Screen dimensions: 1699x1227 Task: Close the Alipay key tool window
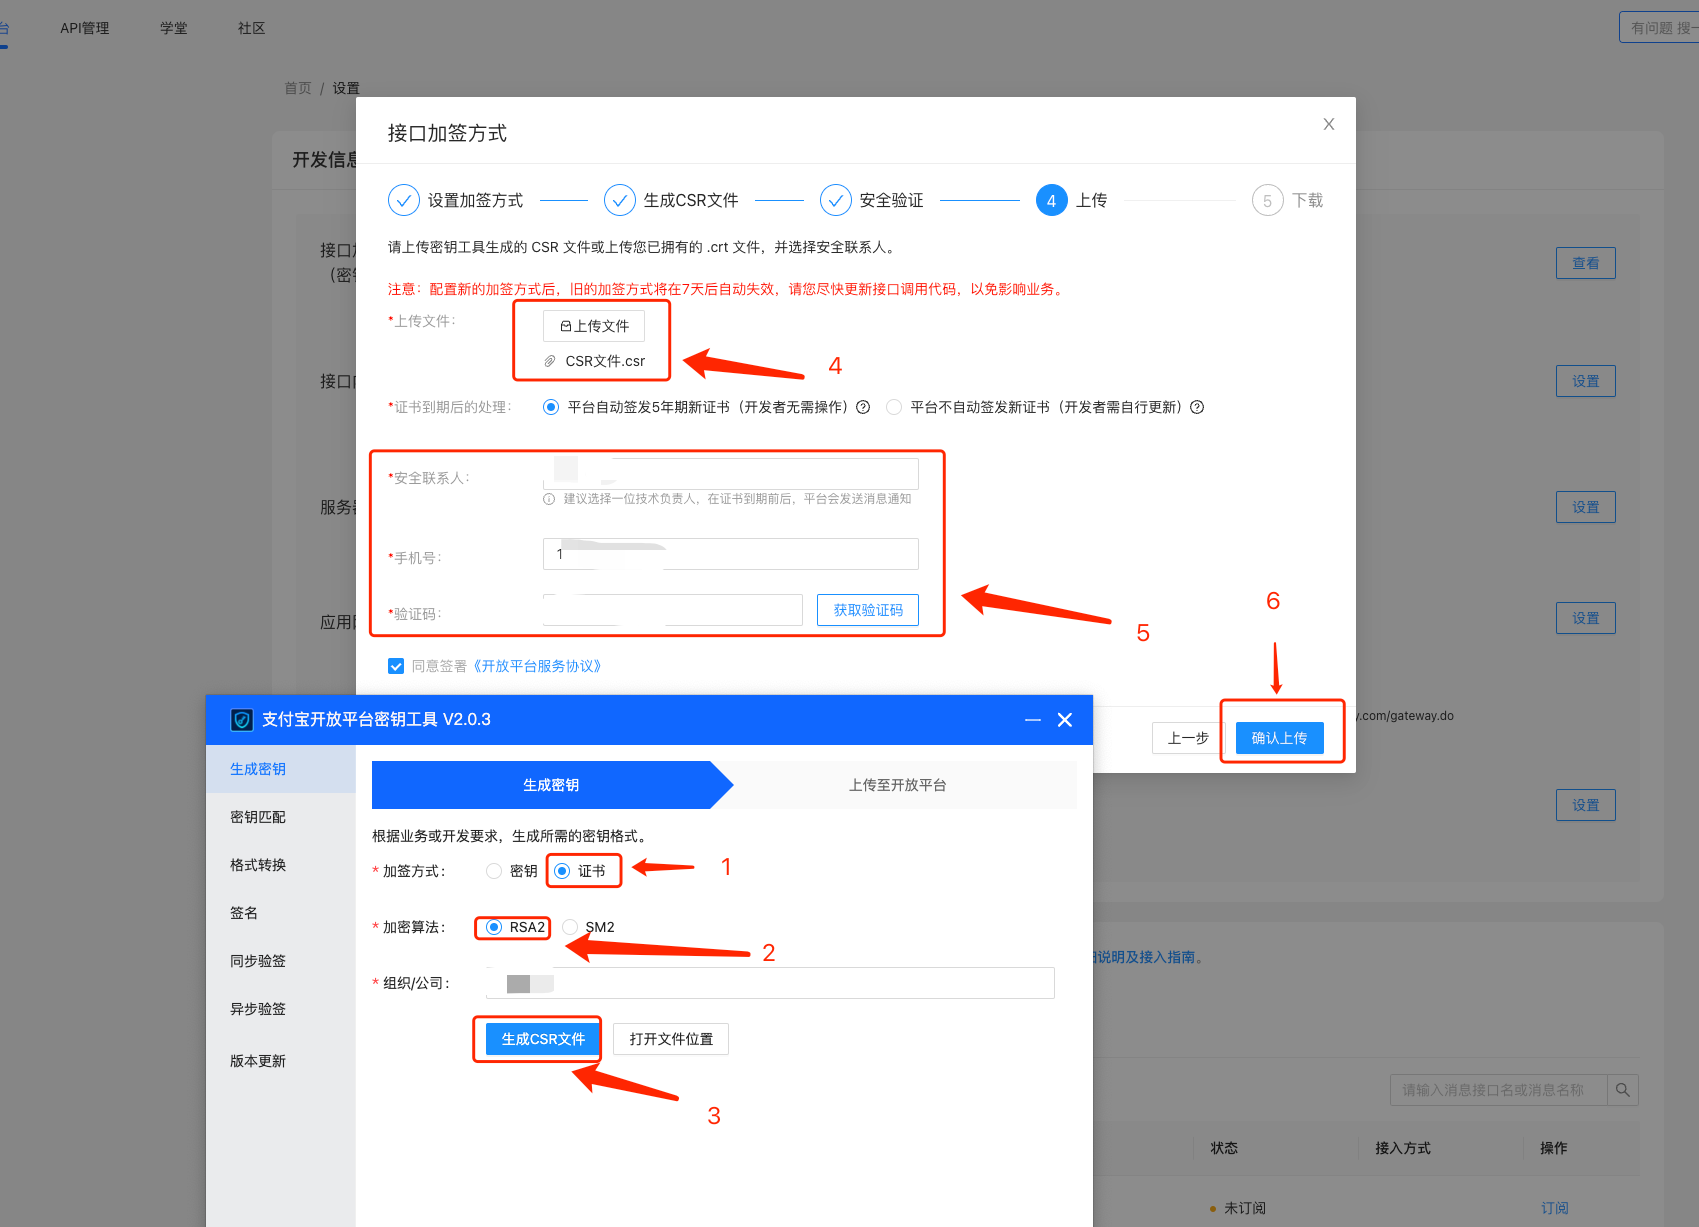pos(1065,720)
